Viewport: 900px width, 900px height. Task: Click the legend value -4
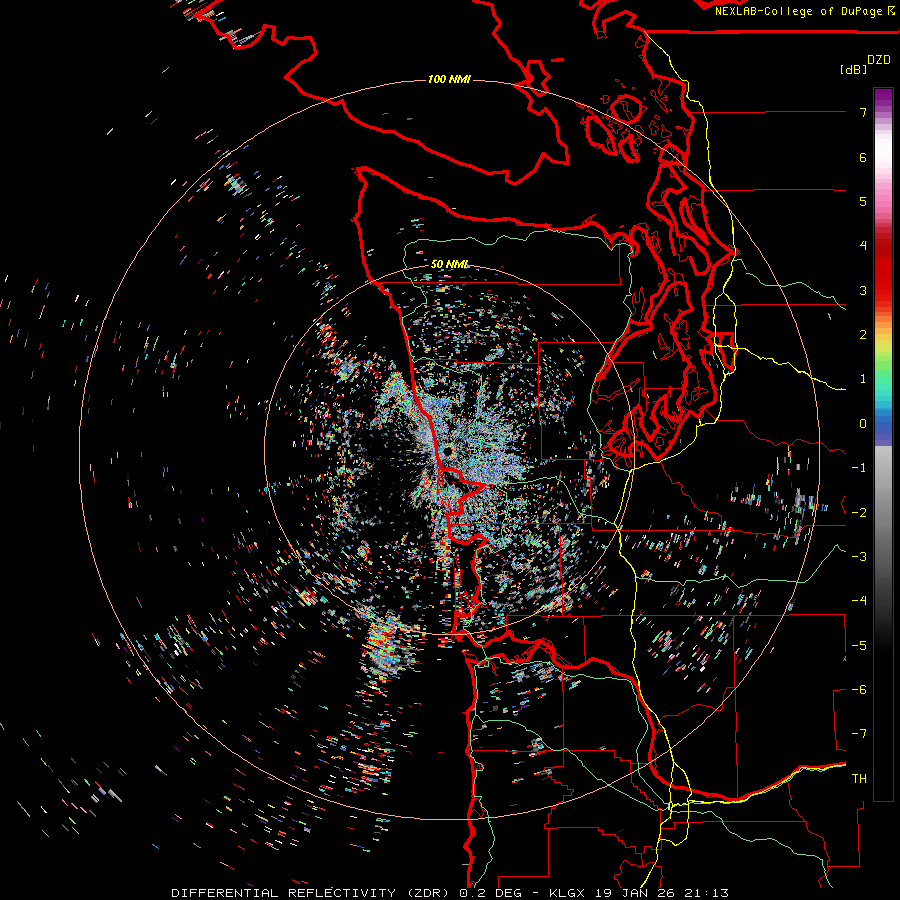859,601
